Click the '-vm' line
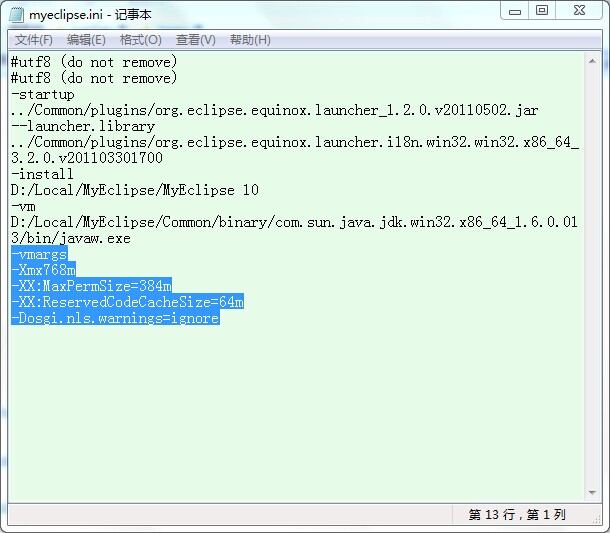The width and height of the screenshot is (610, 533). click(x=23, y=206)
